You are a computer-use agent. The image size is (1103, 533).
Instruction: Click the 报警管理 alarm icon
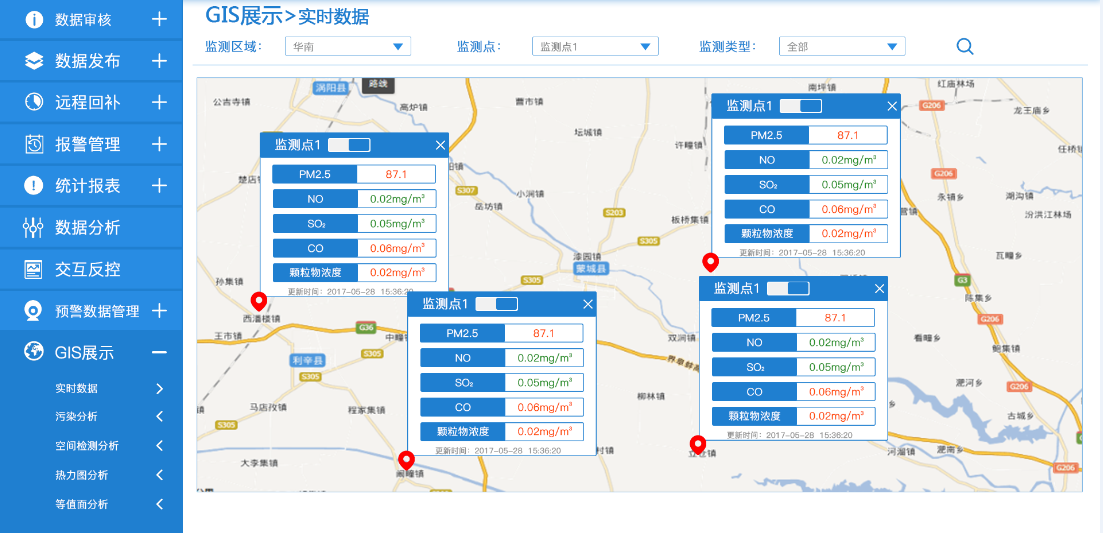tap(34, 144)
